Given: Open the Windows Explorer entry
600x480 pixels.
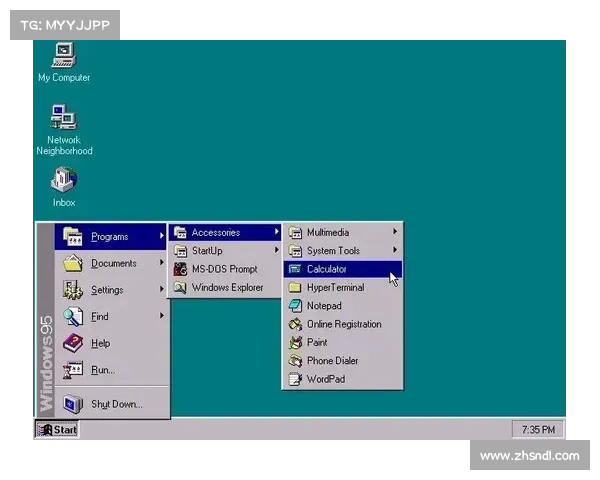Looking at the screenshot, I should [x=225, y=287].
